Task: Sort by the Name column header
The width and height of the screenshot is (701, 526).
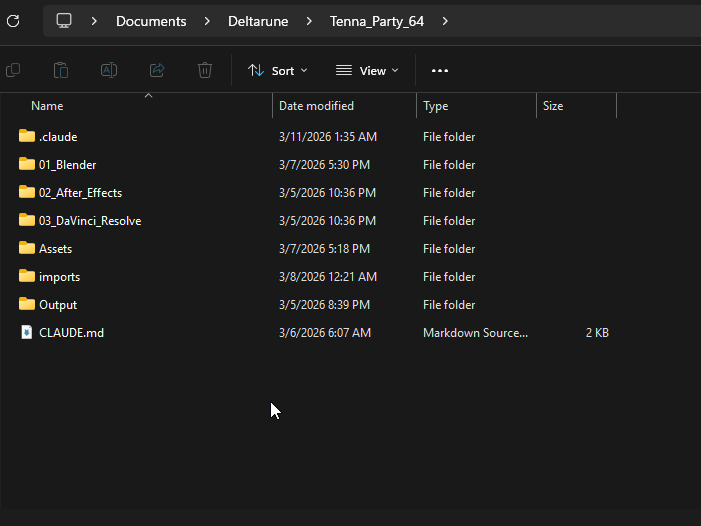Action: (x=47, y=106)
